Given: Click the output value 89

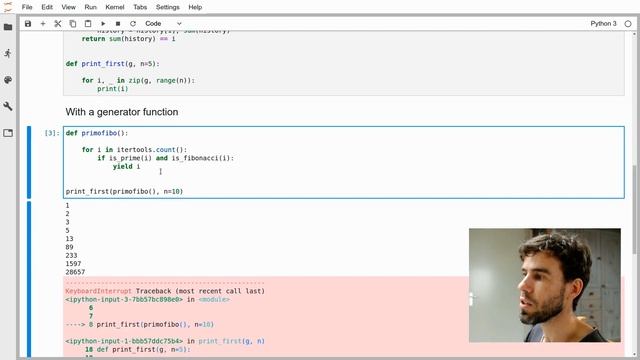Looking at the screenshot, I should [x=69, y=247].
